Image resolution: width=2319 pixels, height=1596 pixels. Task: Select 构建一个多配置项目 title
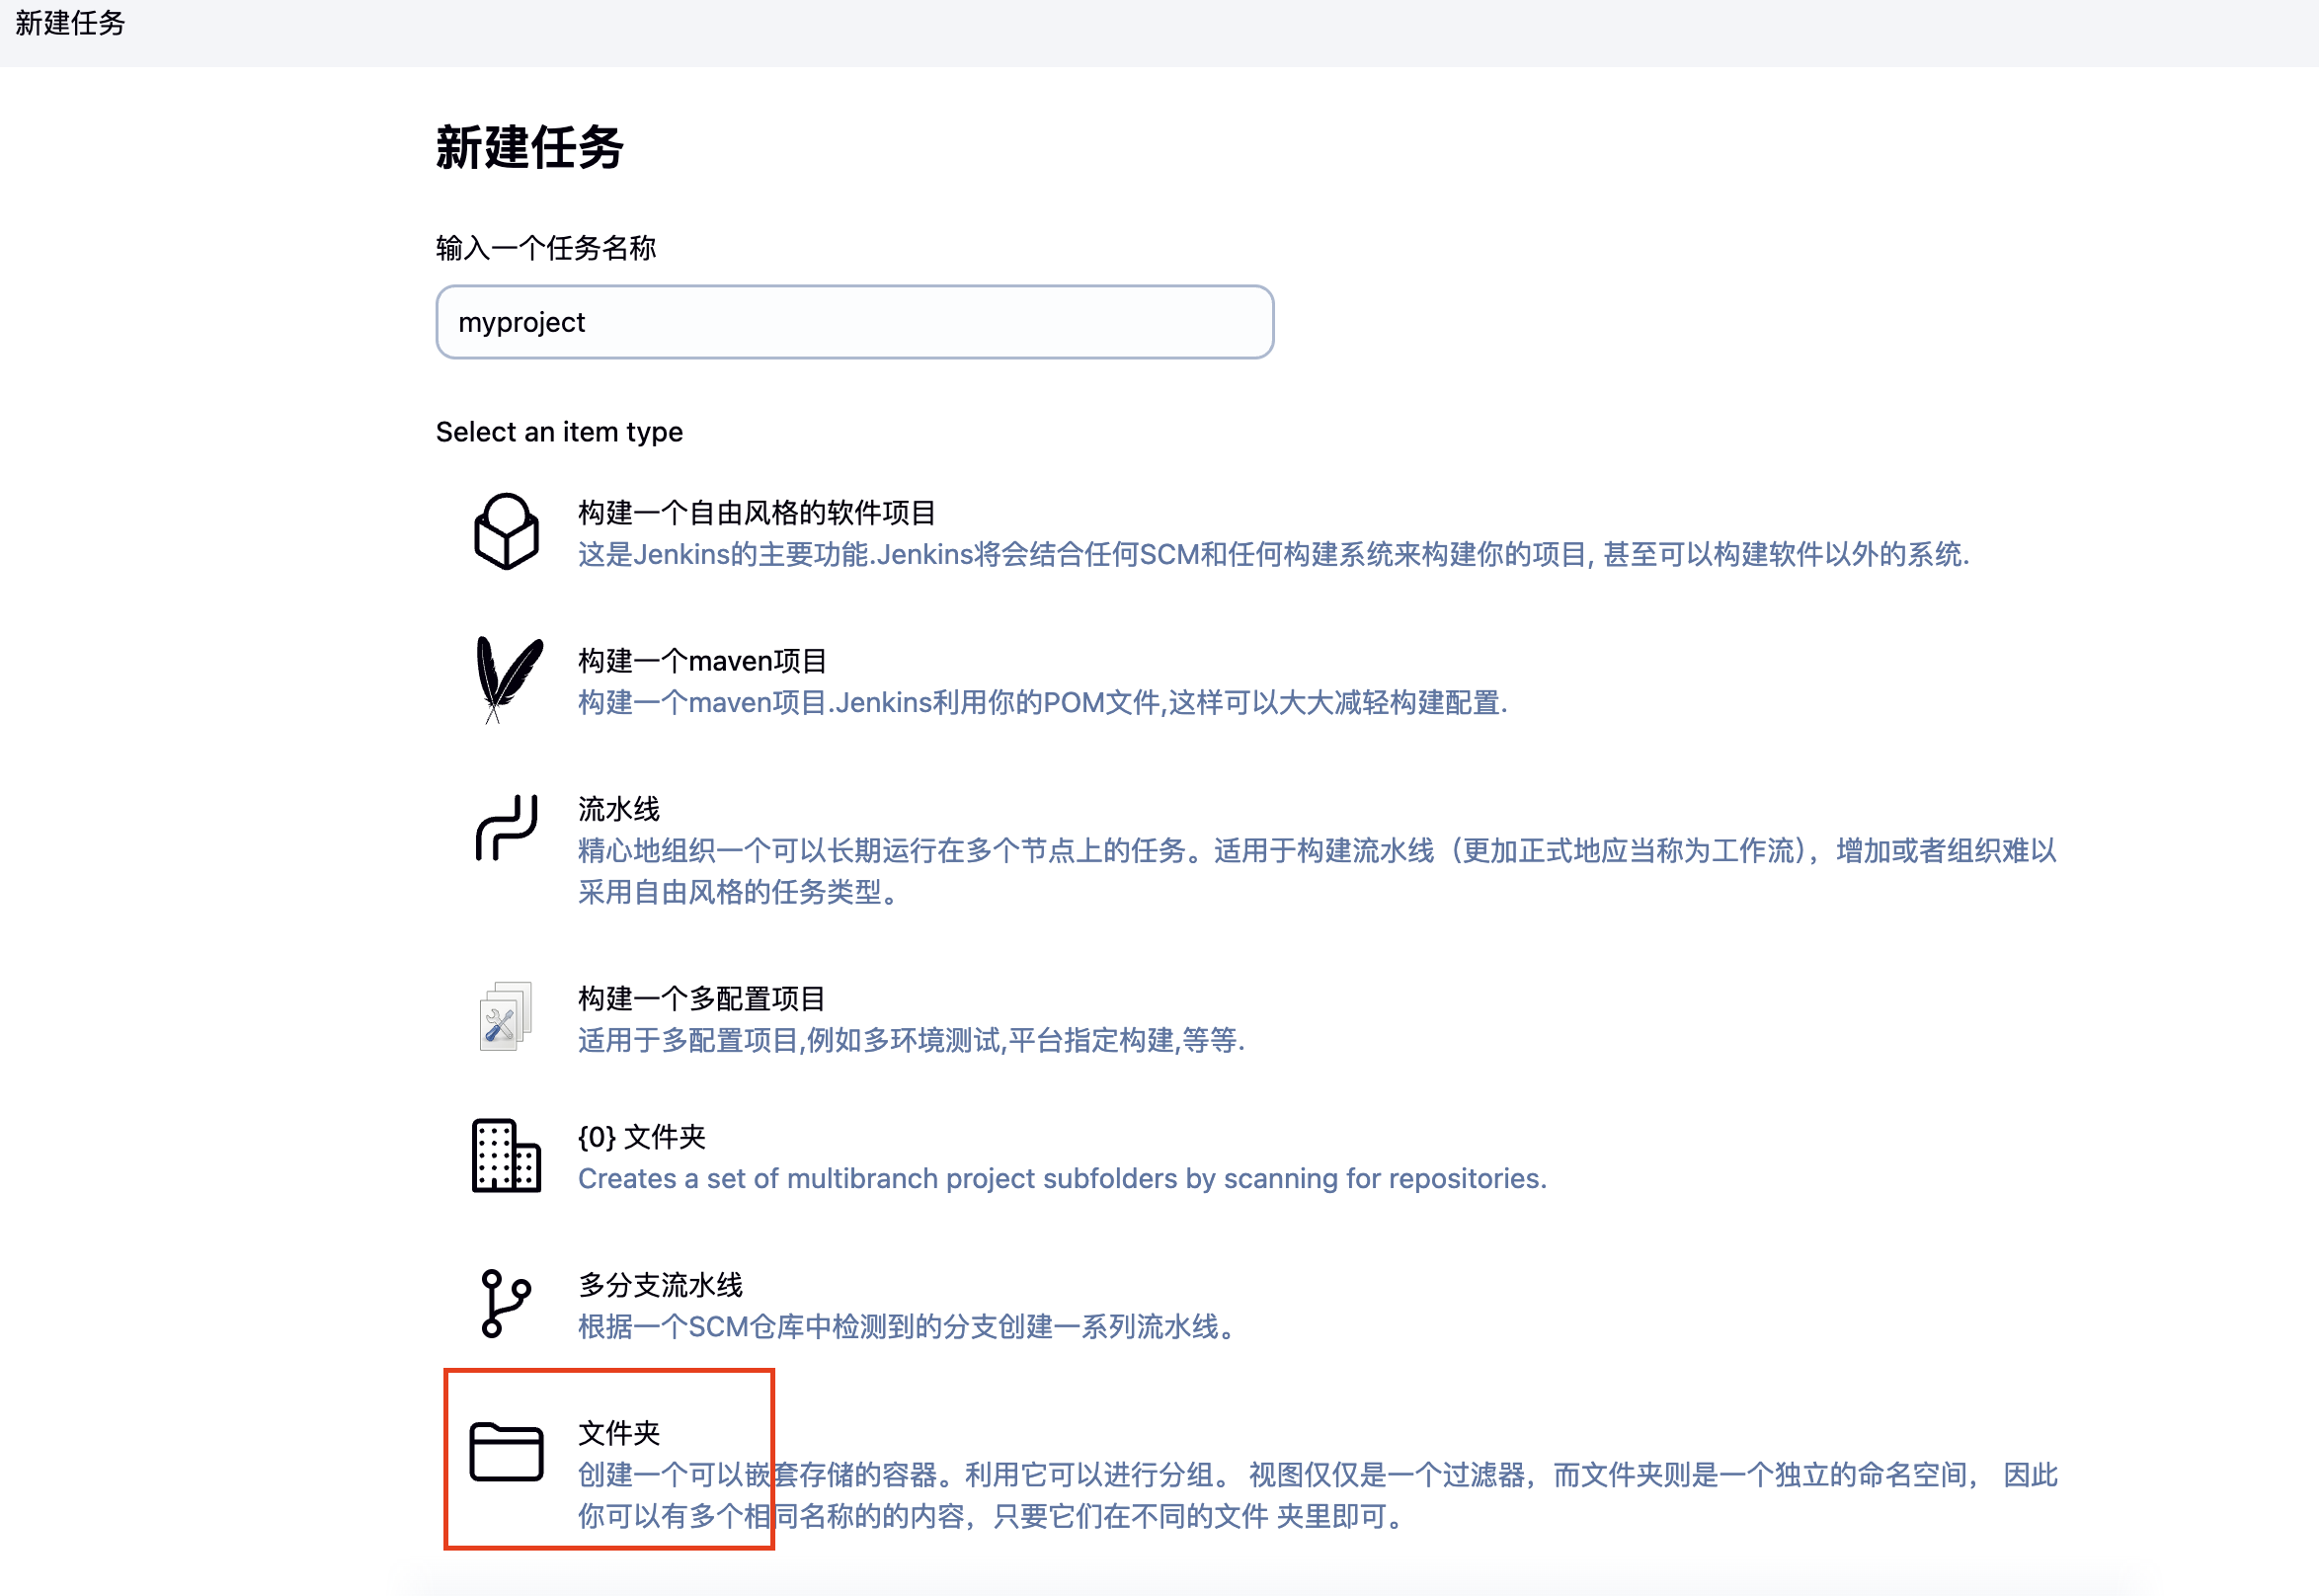[702, 998]
